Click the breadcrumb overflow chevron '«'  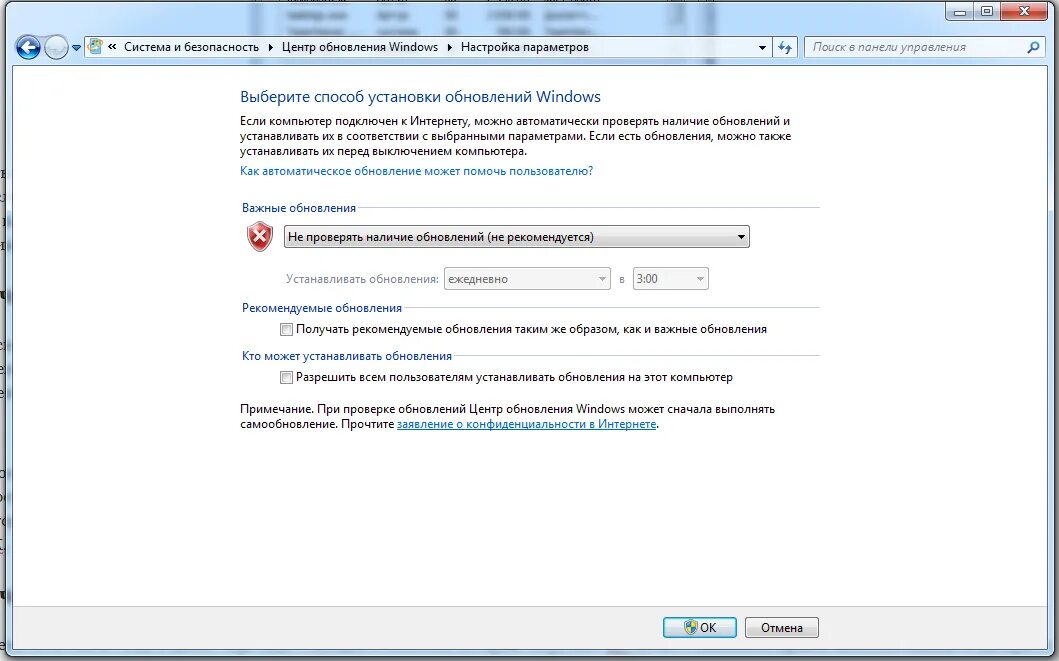[112, 47]
